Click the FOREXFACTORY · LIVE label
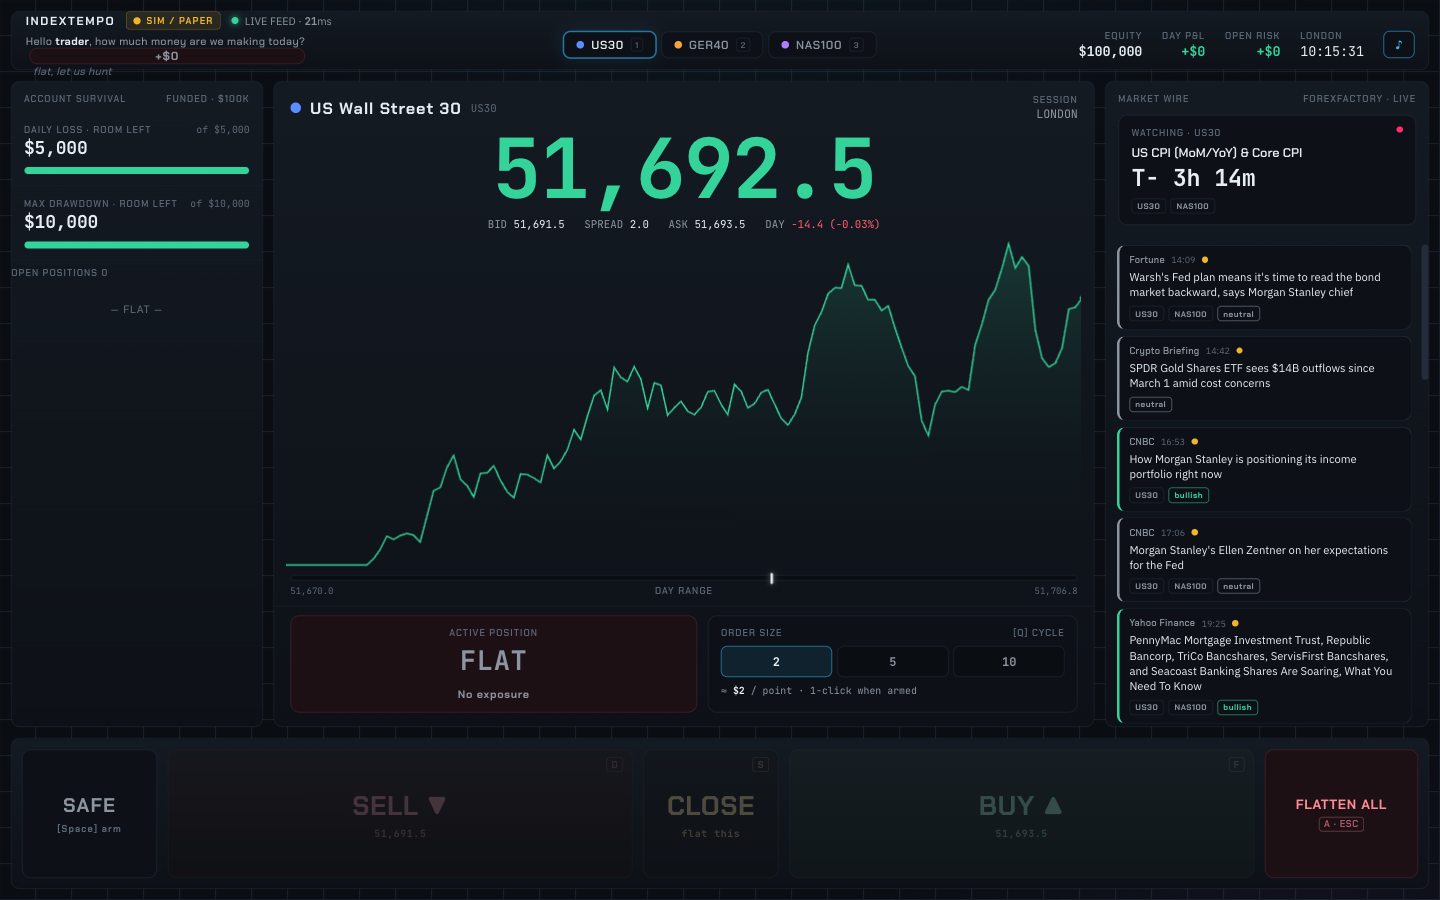The width and height of the screenshot is (1440, 900). point(1359,99)
